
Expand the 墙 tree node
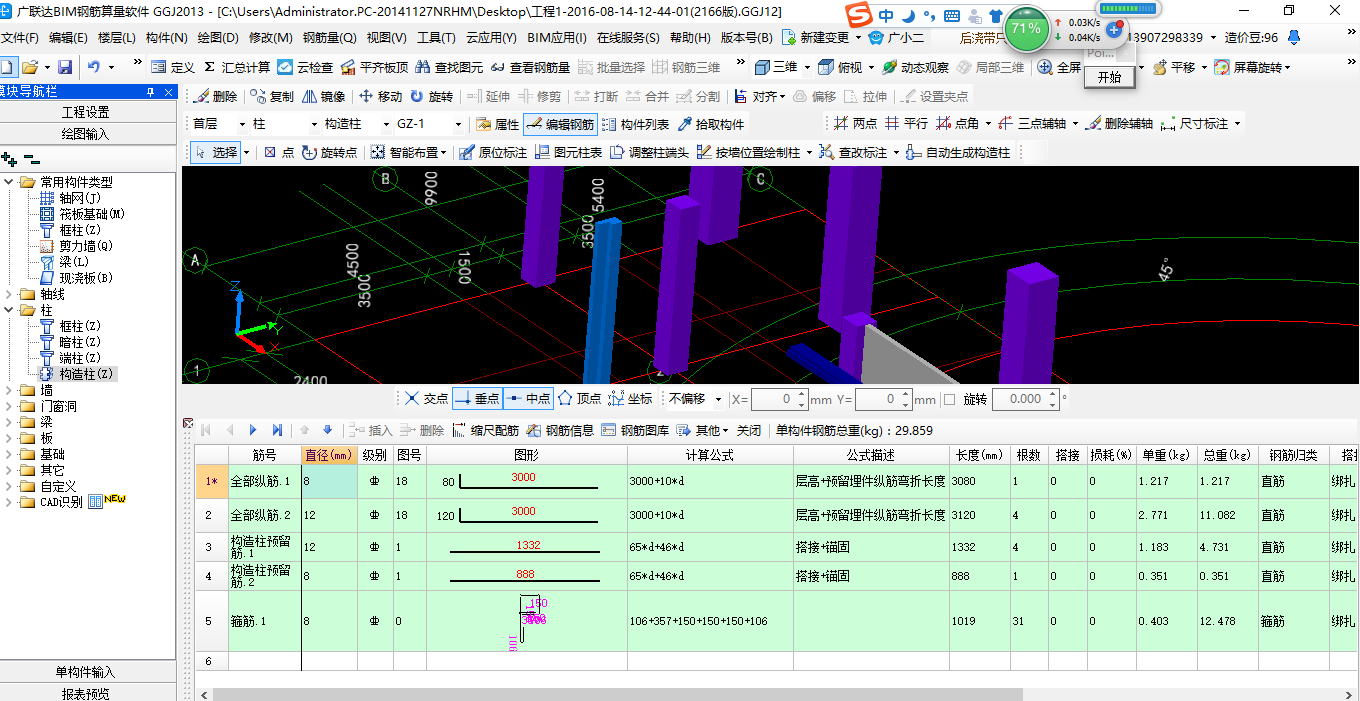tap(9, 391)
